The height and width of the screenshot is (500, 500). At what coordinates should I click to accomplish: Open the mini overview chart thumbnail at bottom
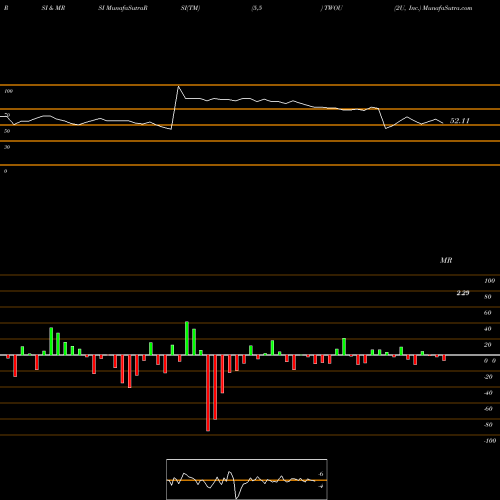tap(247, 479)
